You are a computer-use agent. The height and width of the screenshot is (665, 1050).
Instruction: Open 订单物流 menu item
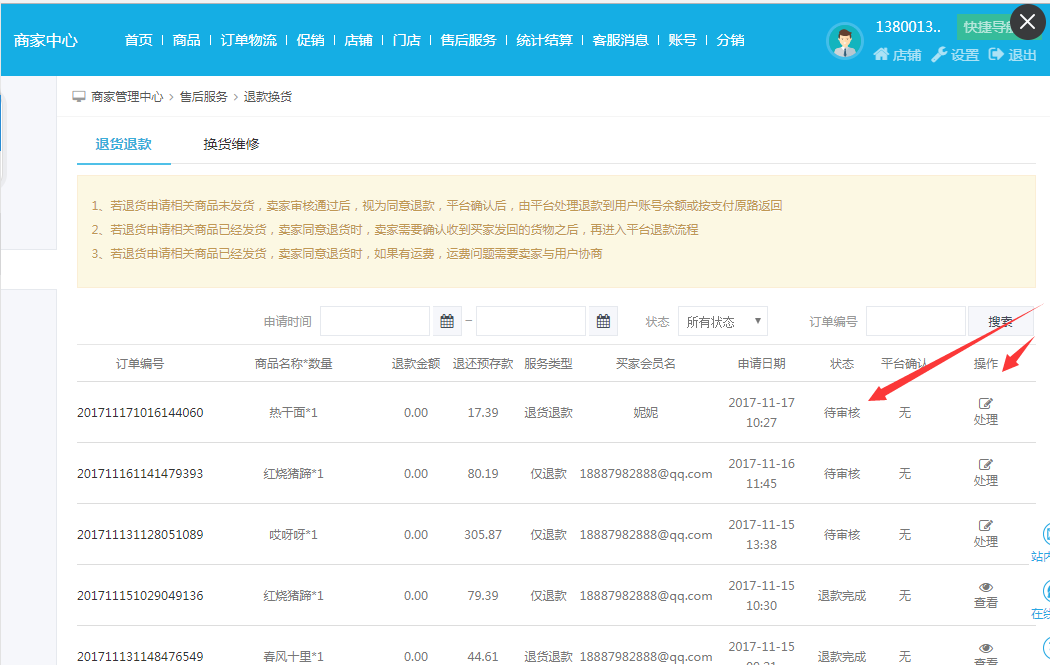pyautogui.click(x=249, y=40)
